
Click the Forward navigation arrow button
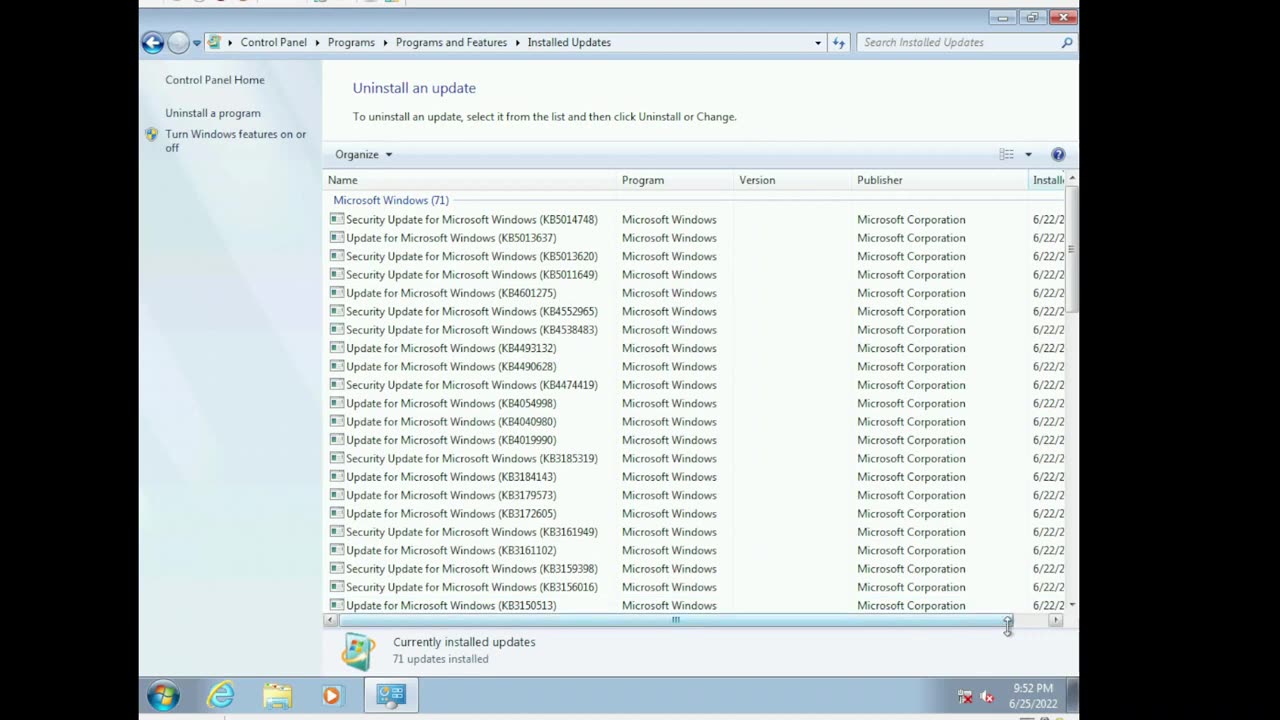click(x=178, y=42)
